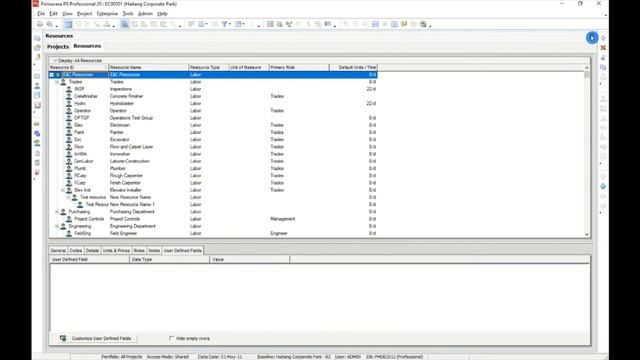Open the File menu
This screenshot has width=640, height=360.
click(x=41, y=14)
